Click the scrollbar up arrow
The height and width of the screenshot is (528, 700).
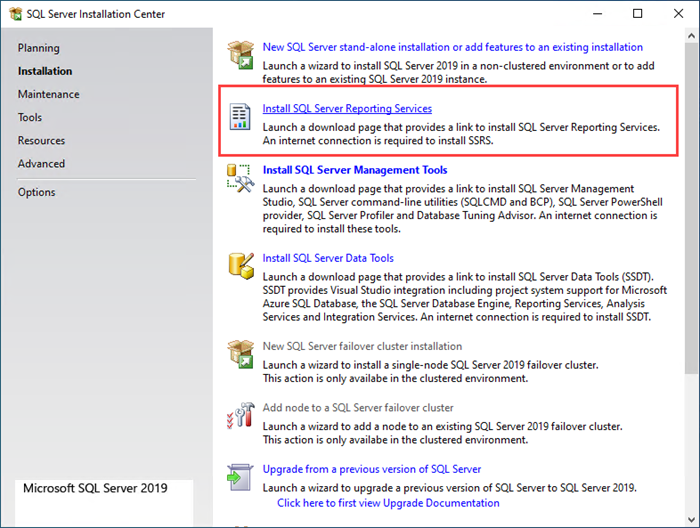click(x=692, y=36)
